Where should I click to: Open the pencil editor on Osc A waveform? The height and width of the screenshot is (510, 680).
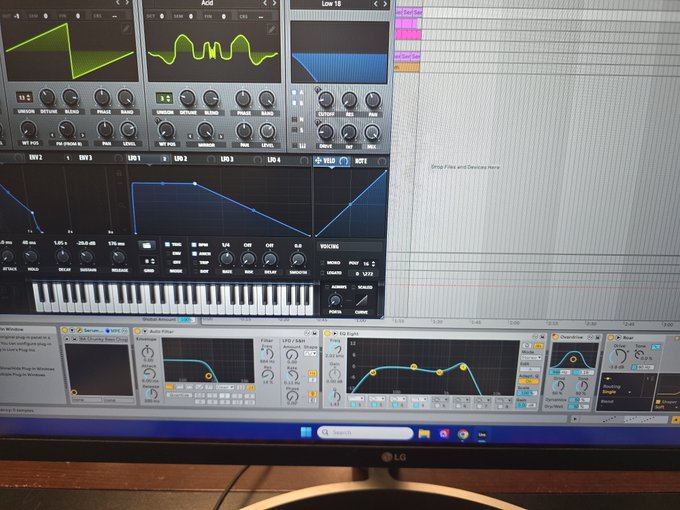click(x=126, y=29)
